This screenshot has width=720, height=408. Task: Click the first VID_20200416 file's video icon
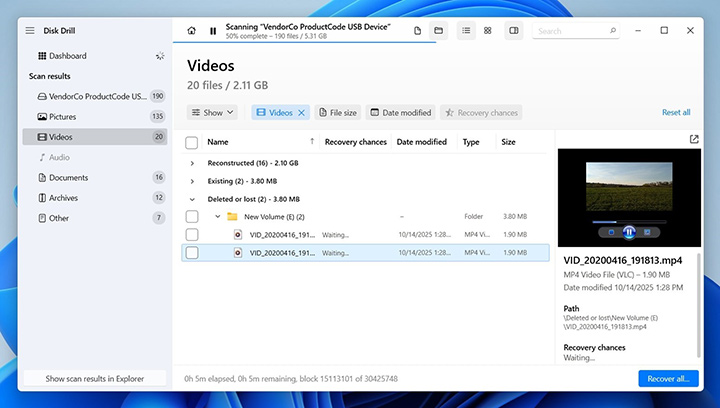tap(238, 235)
